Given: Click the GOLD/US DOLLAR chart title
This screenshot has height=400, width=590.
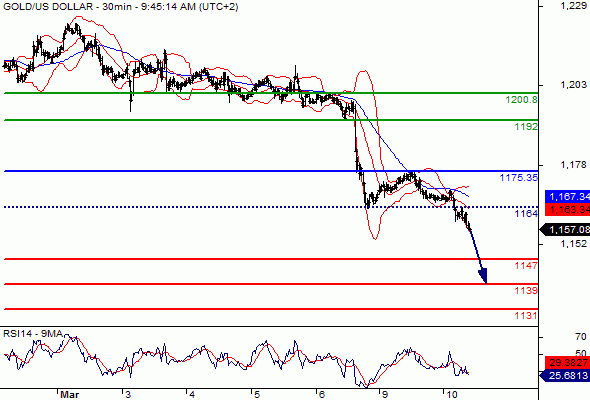Looking at the screenshot, I should (x=120, y=7).
